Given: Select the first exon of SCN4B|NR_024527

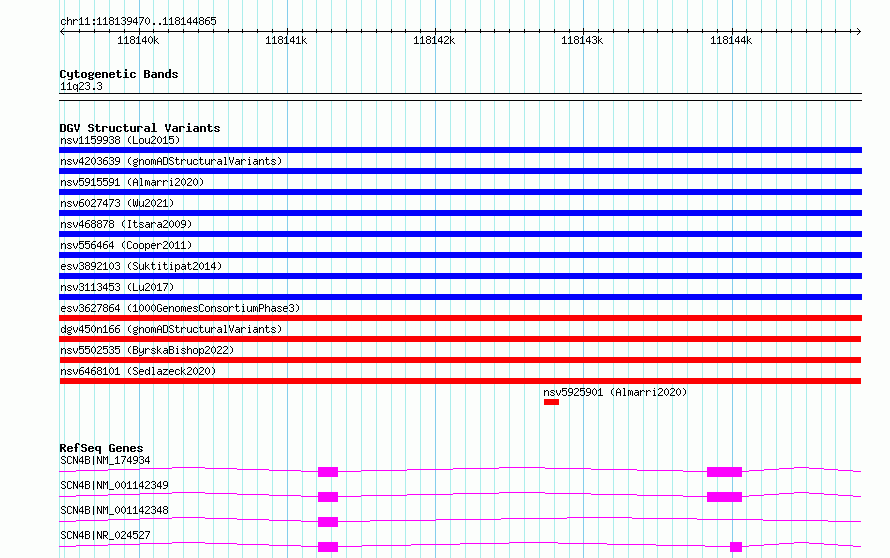Looking at the screenshot, I should point(328,547).
